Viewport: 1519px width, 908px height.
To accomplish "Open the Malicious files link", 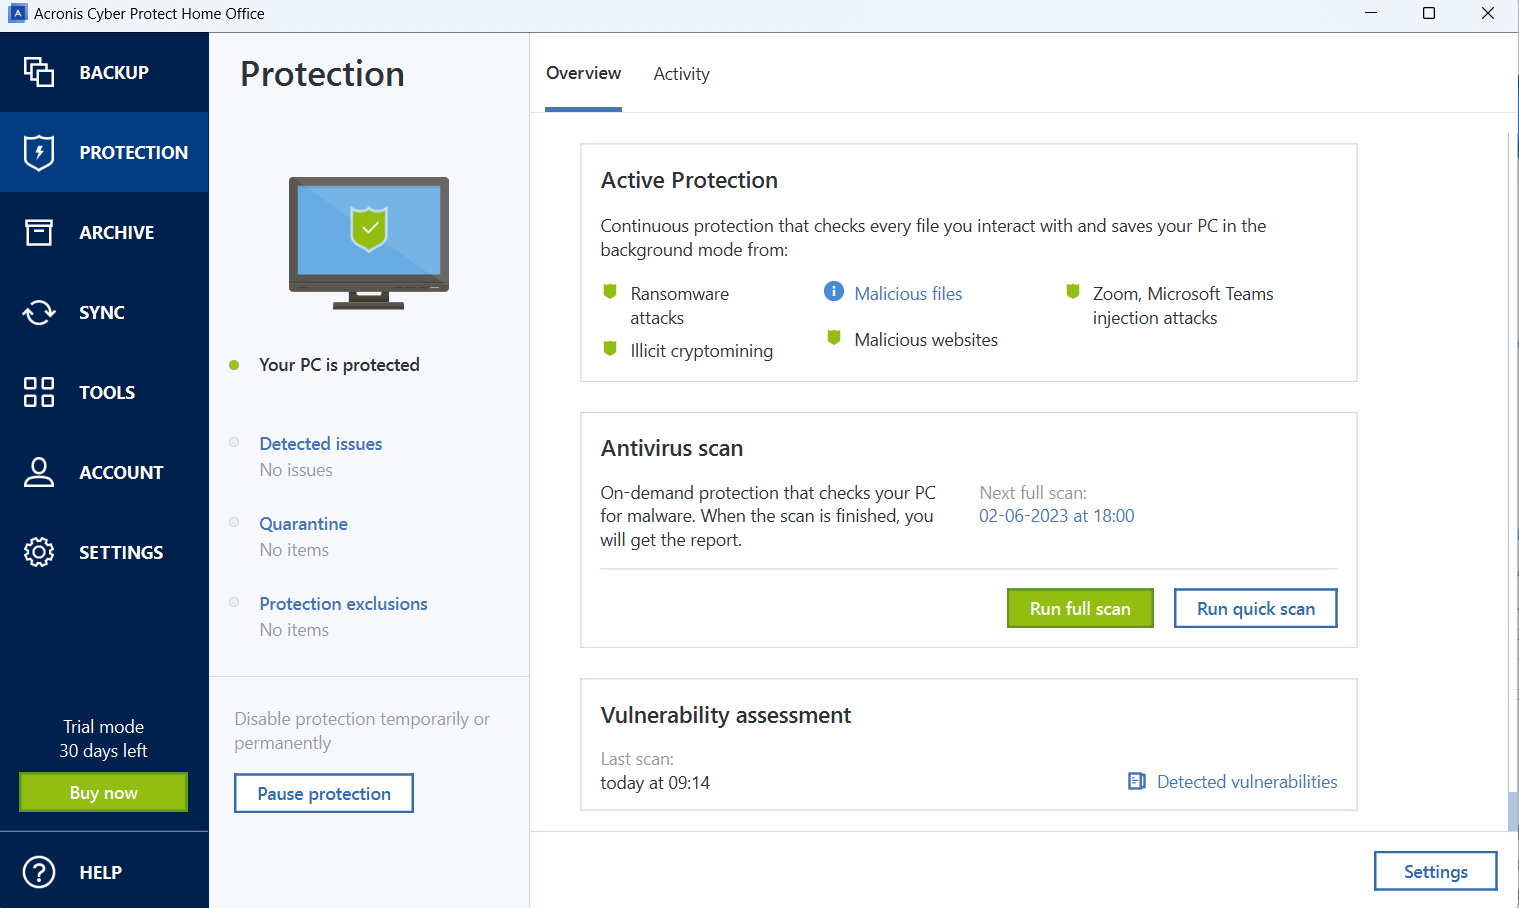I will coord(908,293).
